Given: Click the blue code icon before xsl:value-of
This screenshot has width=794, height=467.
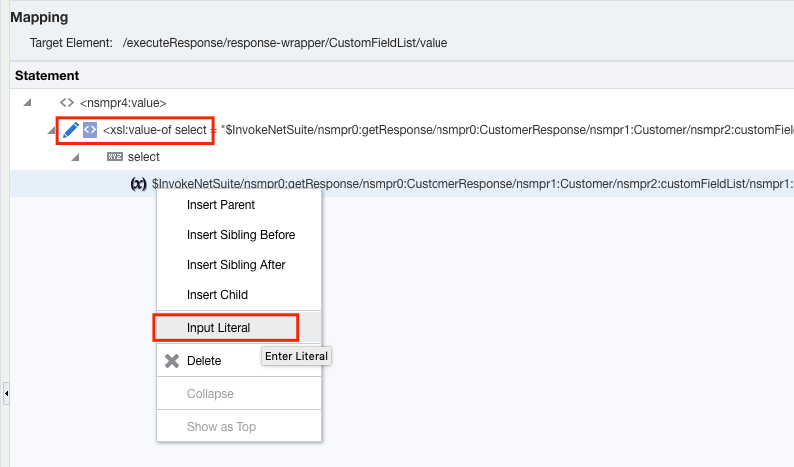Looking at the screenshot, I should coord(90,130).
